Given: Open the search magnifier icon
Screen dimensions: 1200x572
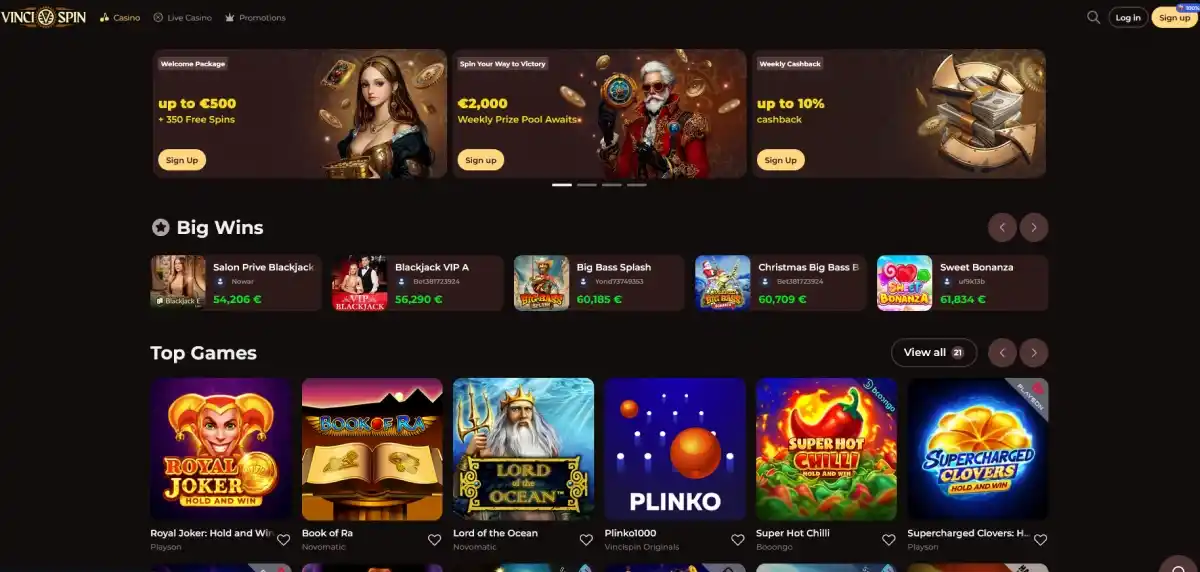Looking at the screenshot, I should (x=1093, y=17).
